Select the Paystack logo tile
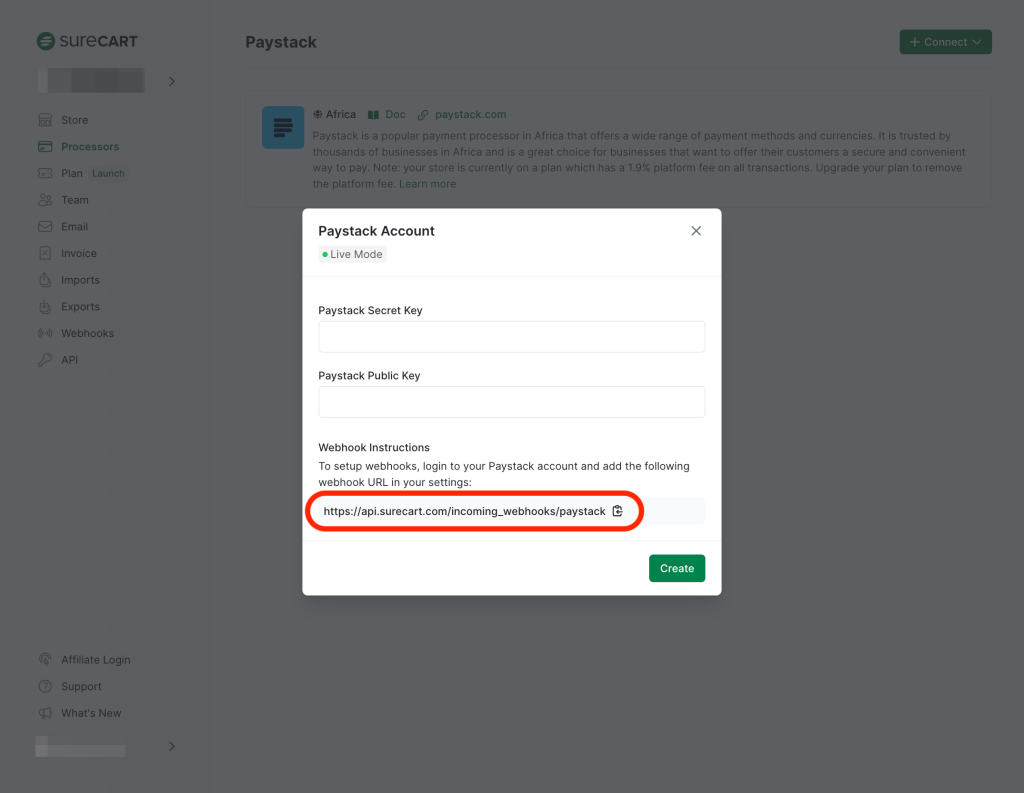Viewport: 1024px width, 793px height. pyautogui.click(x=282, y=127)
